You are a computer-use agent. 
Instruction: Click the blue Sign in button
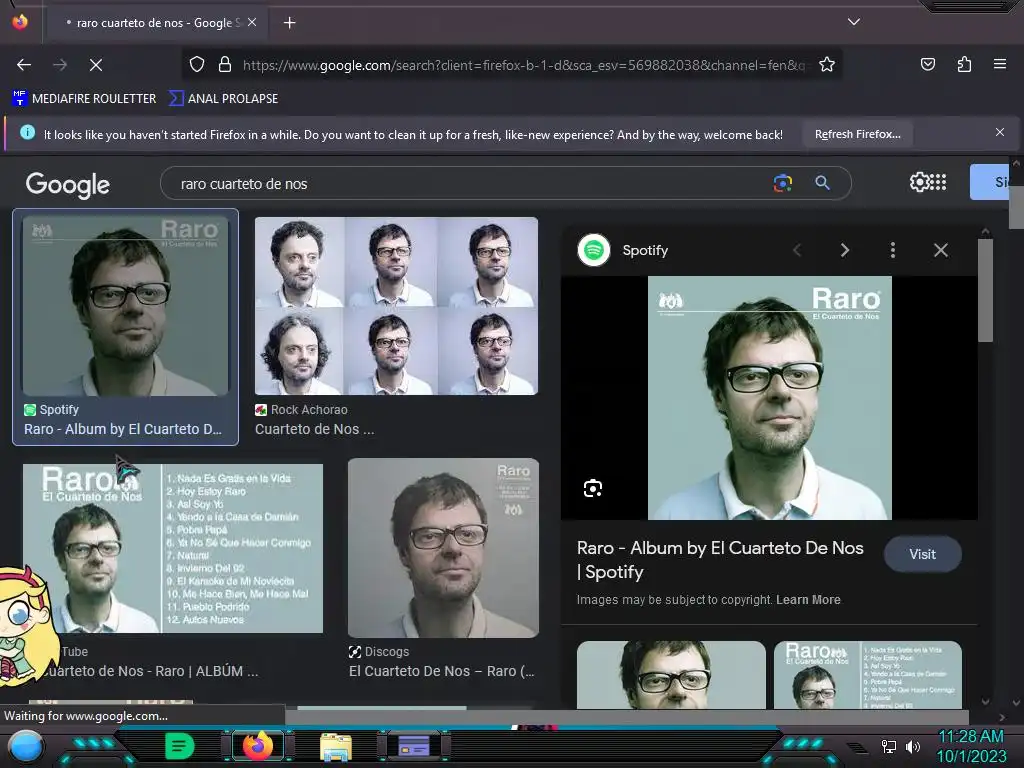(989, 182)
